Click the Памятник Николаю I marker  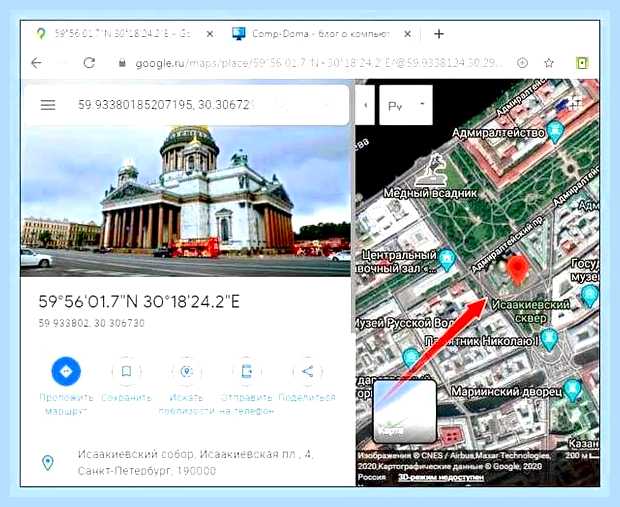pos(549,340)
